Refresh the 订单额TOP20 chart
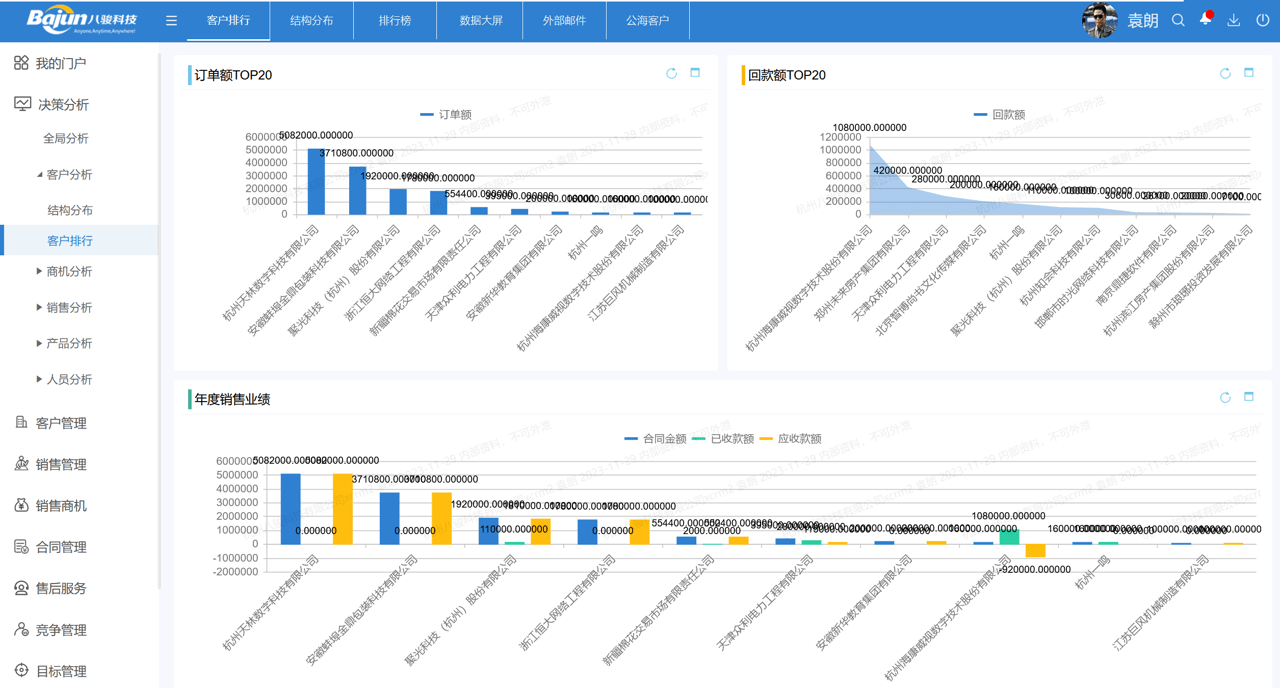 point(671,73)
